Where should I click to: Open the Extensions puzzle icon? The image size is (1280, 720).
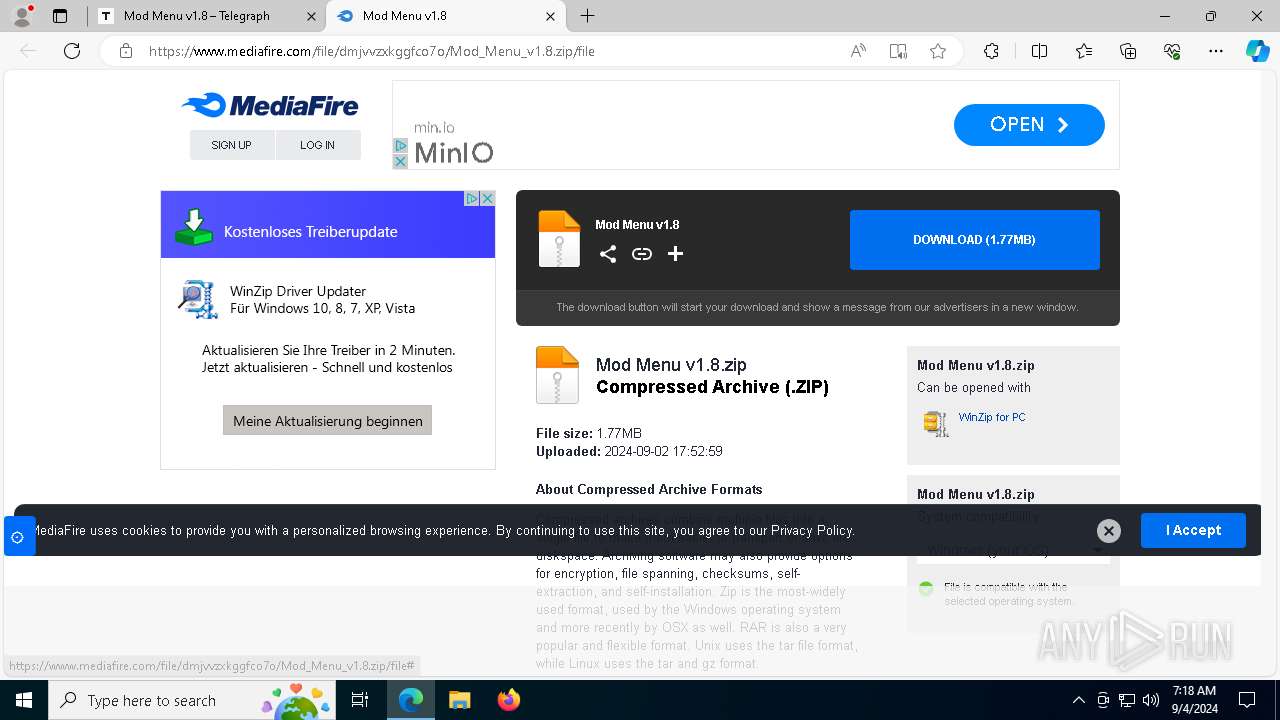(991, 51)
